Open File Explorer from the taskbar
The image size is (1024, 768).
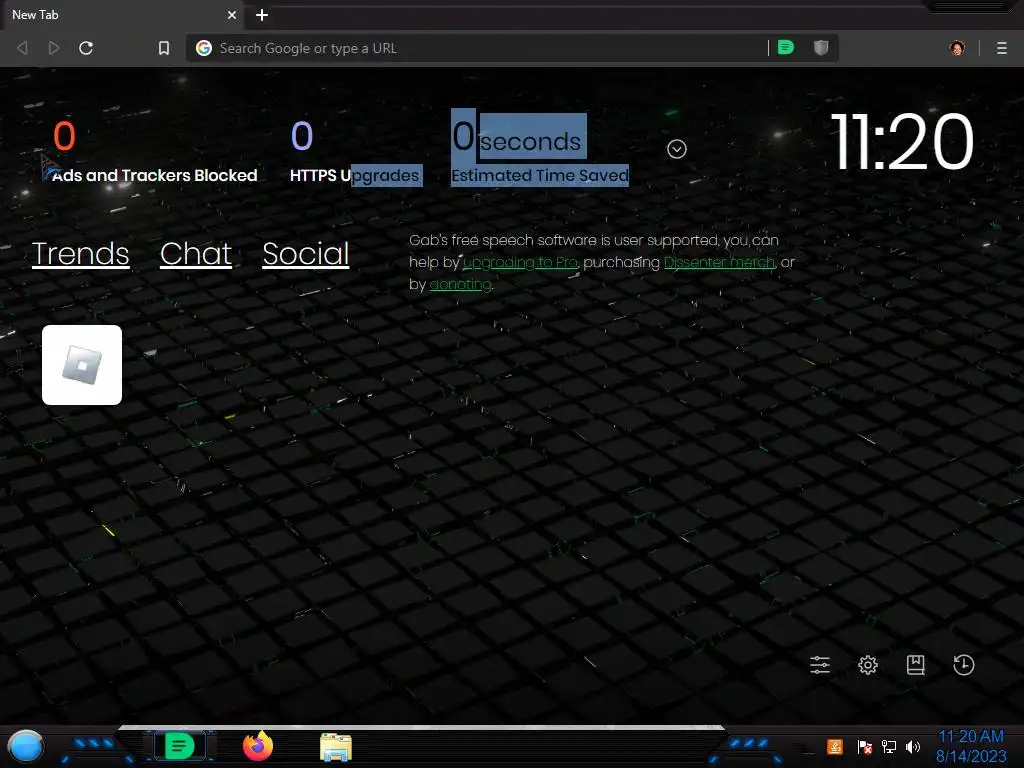[x=336, y=747]
